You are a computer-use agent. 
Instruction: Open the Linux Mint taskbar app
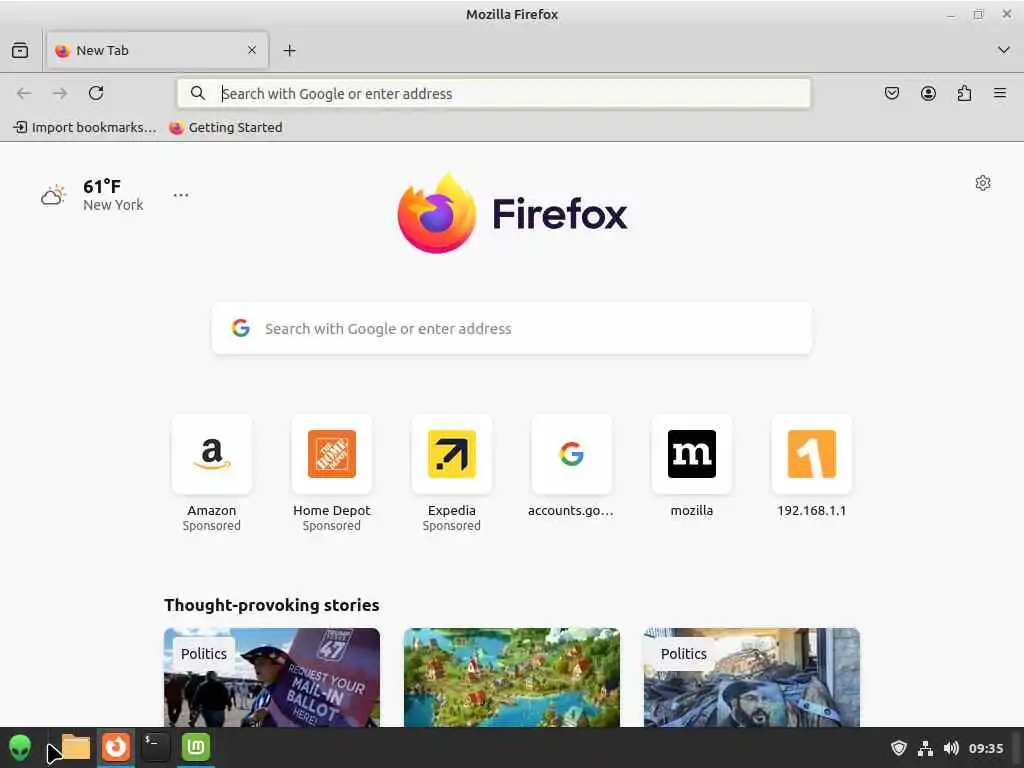coord(196,747)
